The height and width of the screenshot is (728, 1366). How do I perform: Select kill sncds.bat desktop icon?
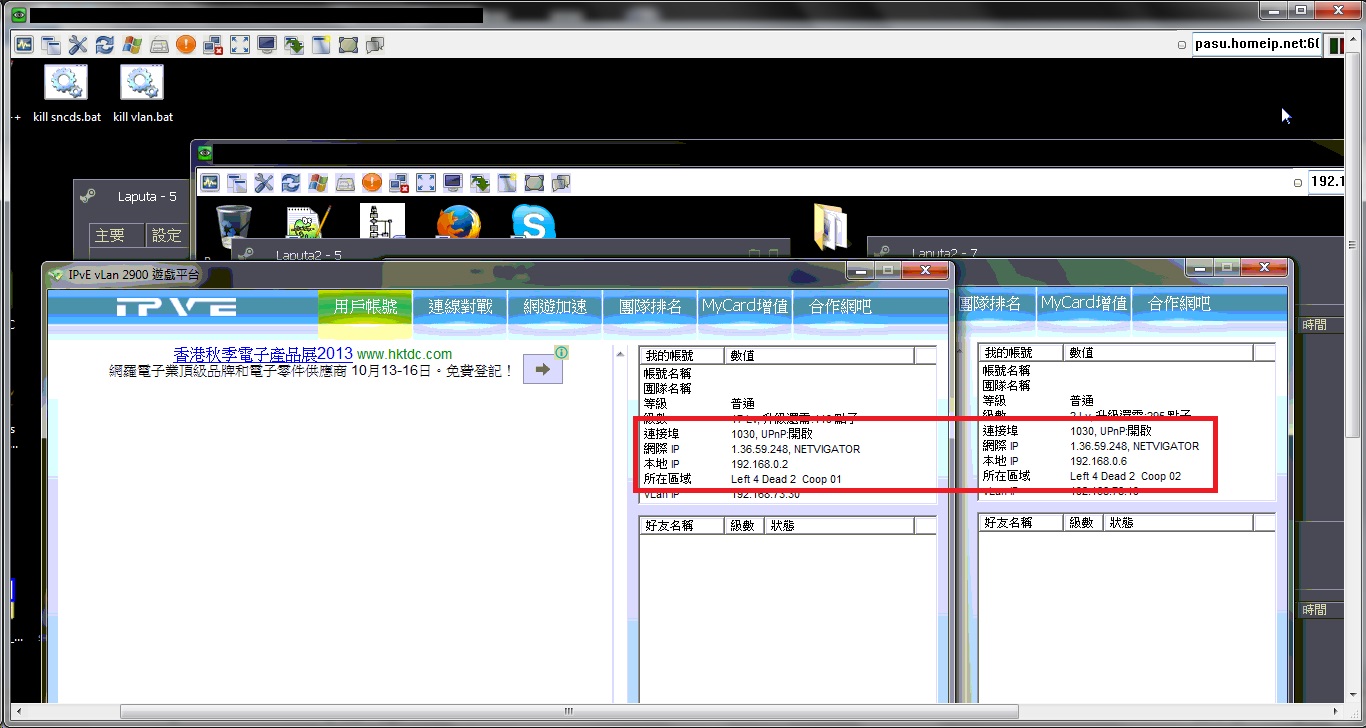click(x=67, y=94)
